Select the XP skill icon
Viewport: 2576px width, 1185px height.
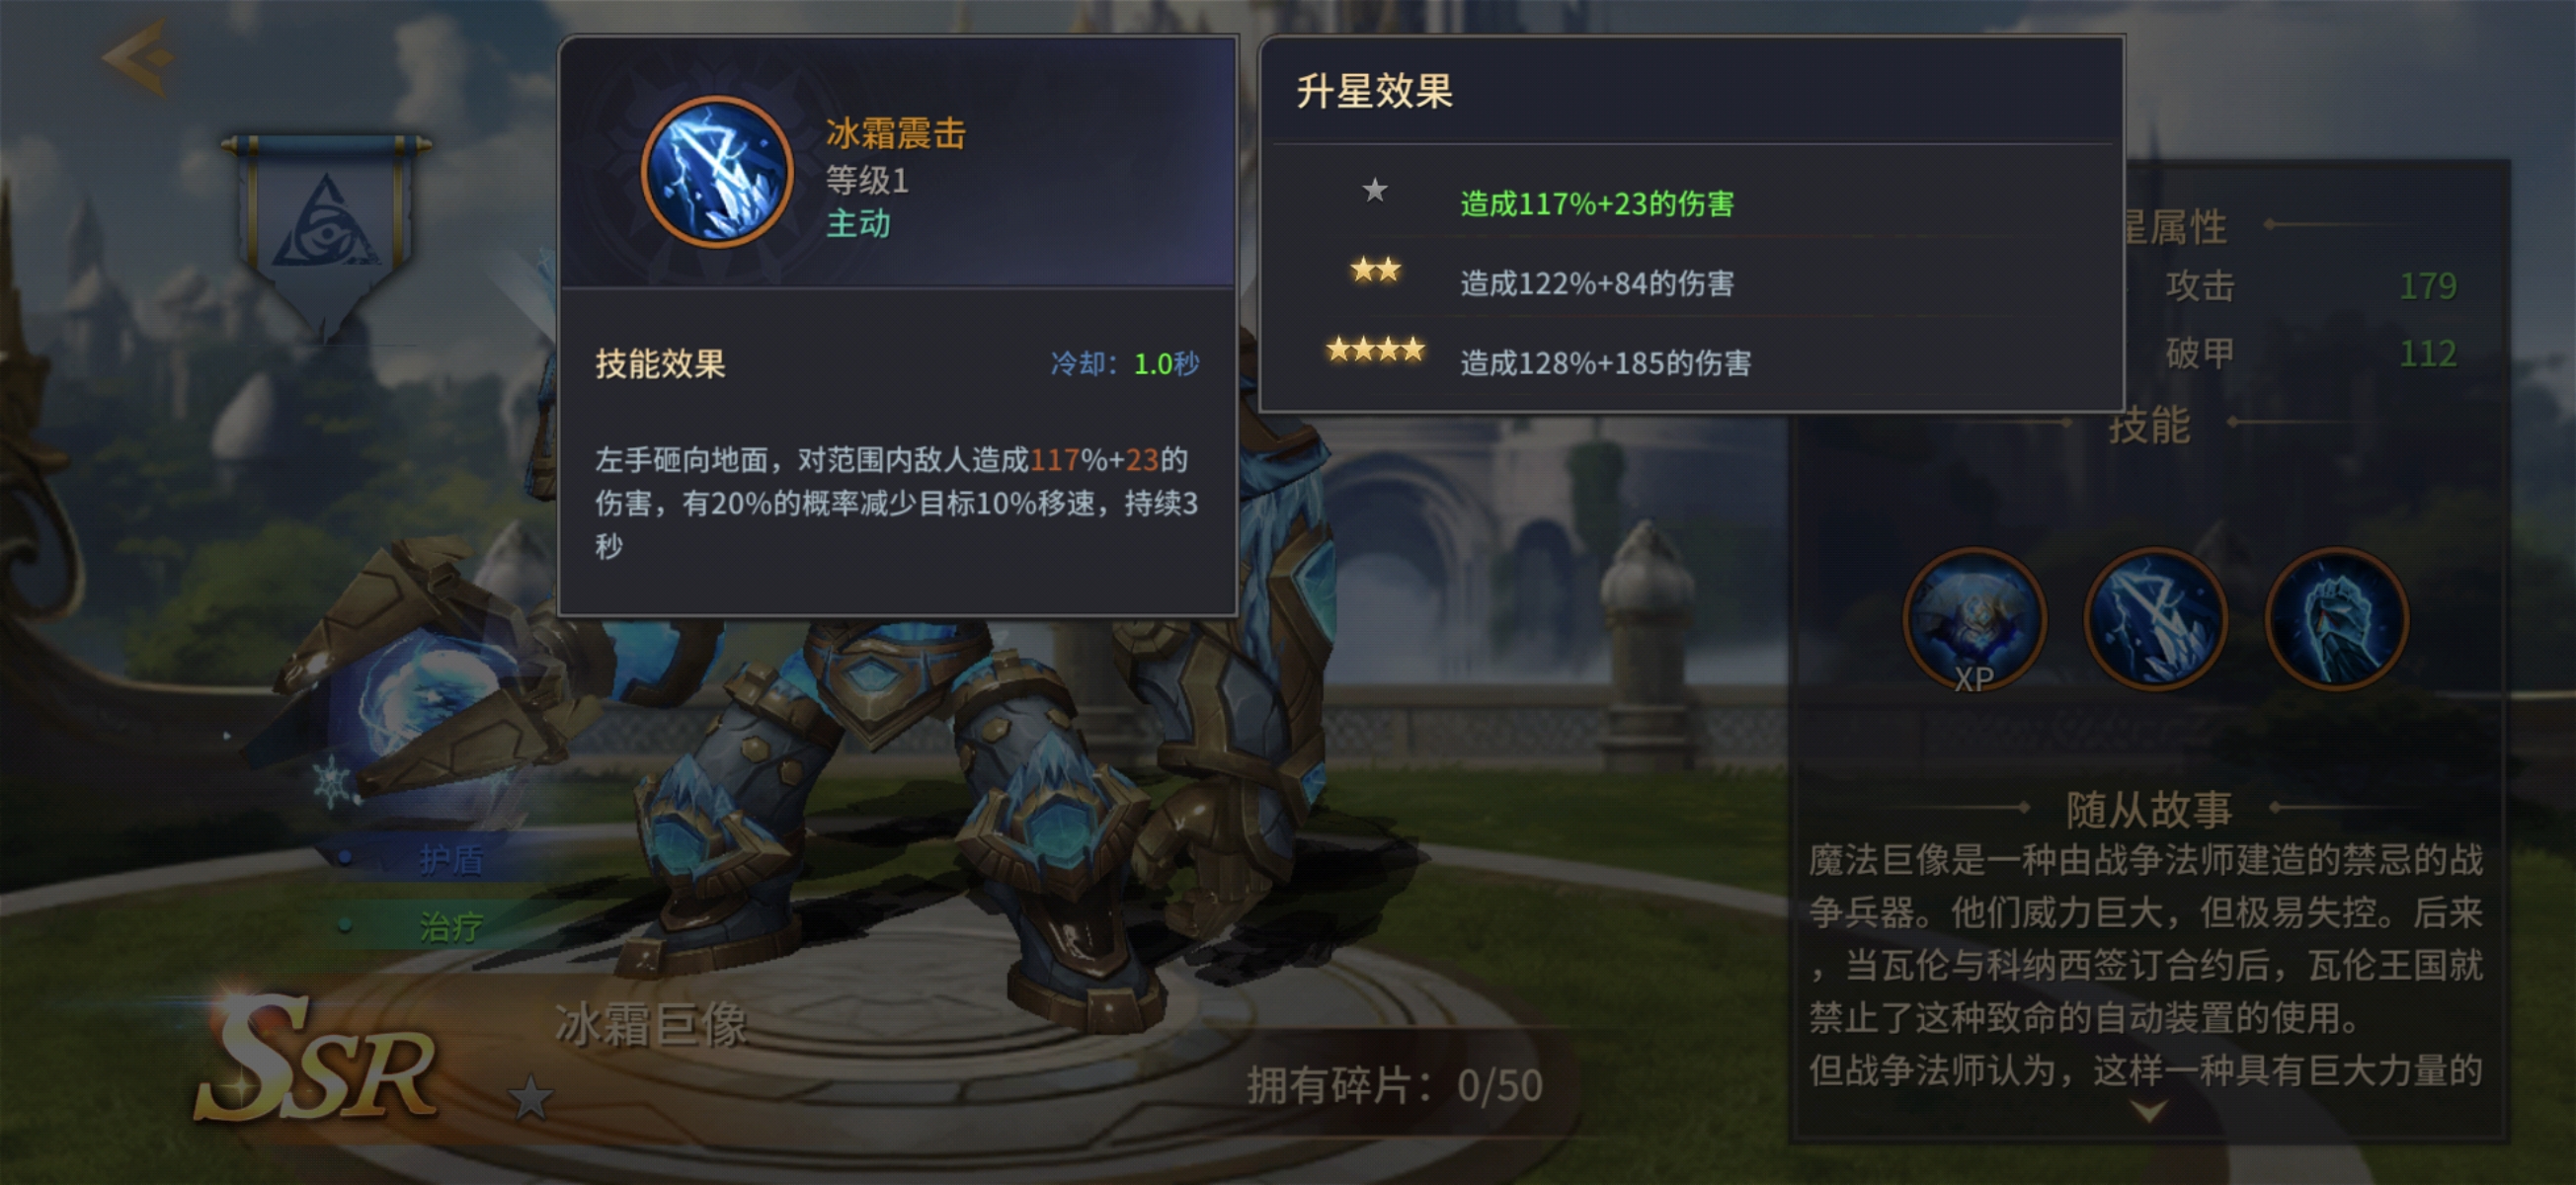pyautogui.click(x=1975, y=620)
